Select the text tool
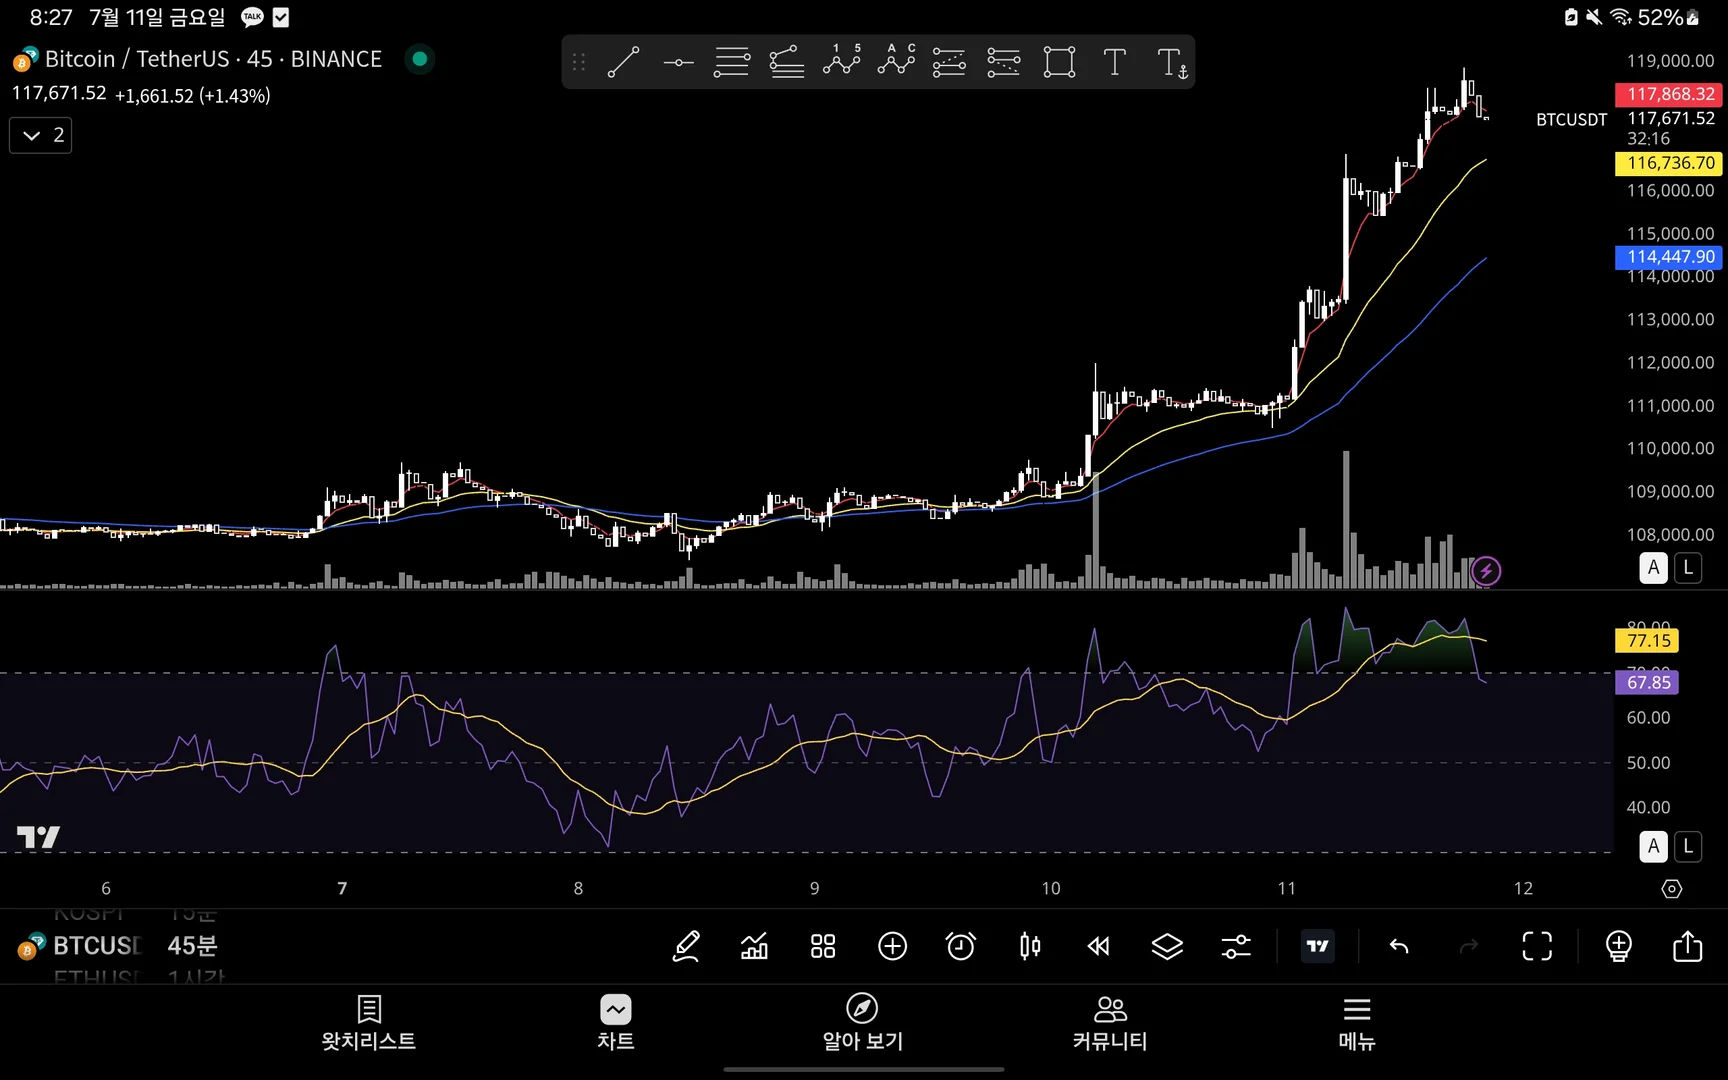 coord(1114,62)
